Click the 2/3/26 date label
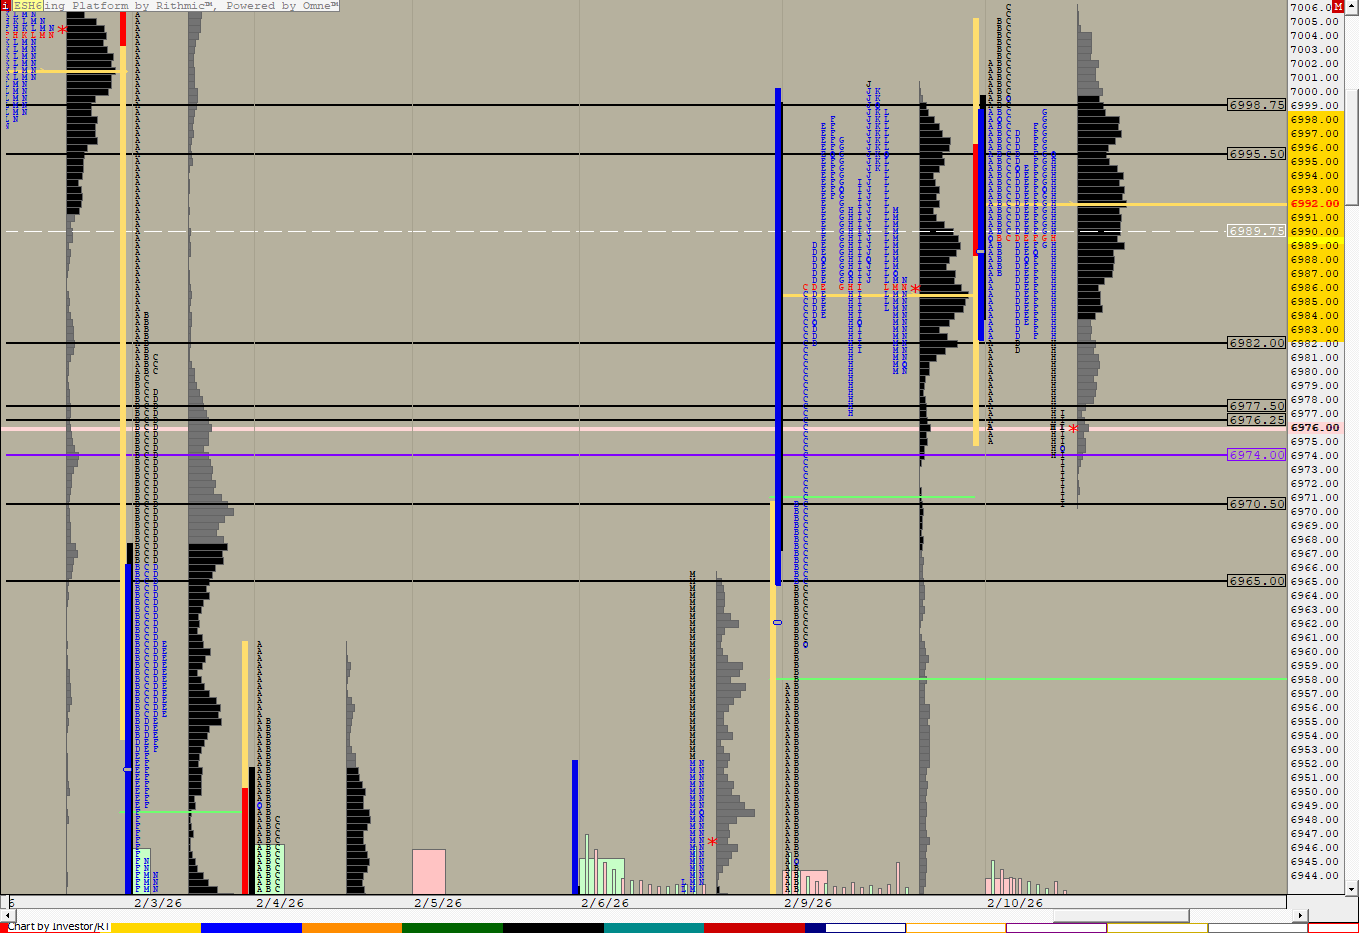 pos(158,903)
